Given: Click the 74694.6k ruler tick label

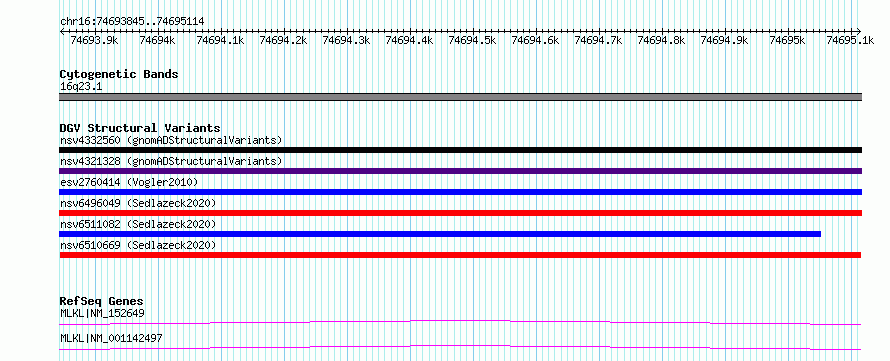Looking at the screenshot, I should click(535, 40).
